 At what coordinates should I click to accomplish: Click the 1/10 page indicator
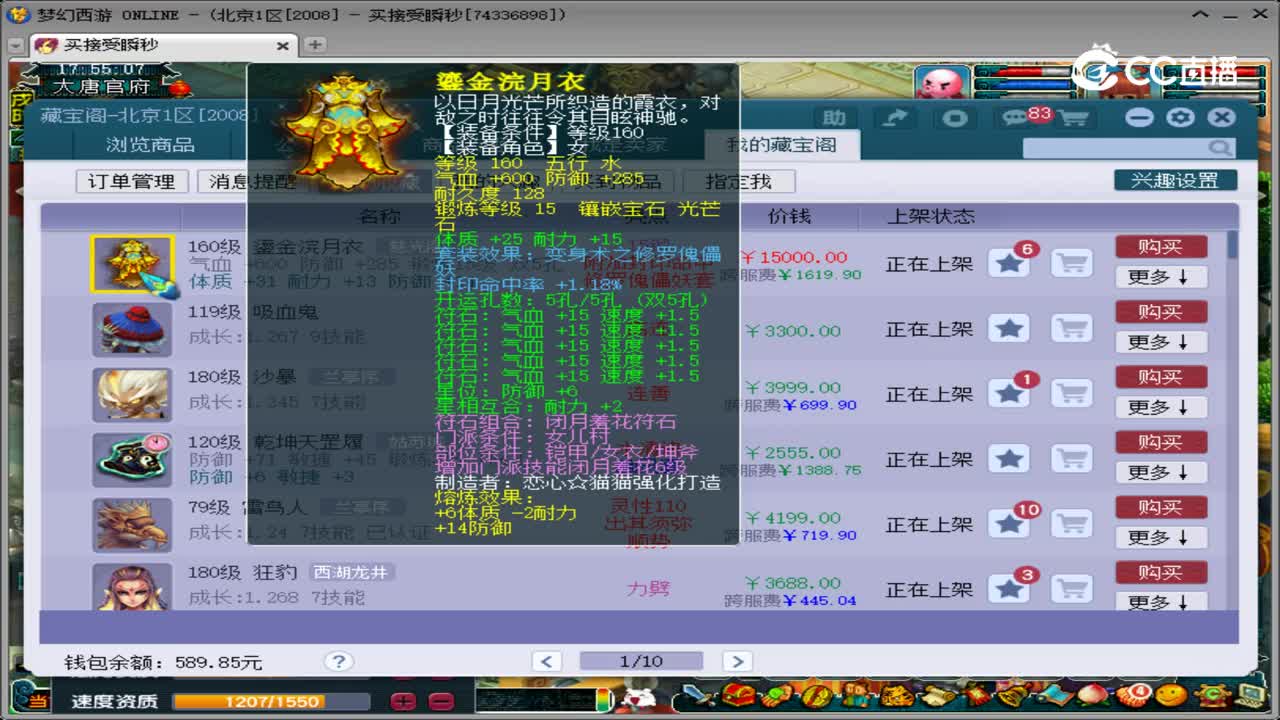[641, 661]
